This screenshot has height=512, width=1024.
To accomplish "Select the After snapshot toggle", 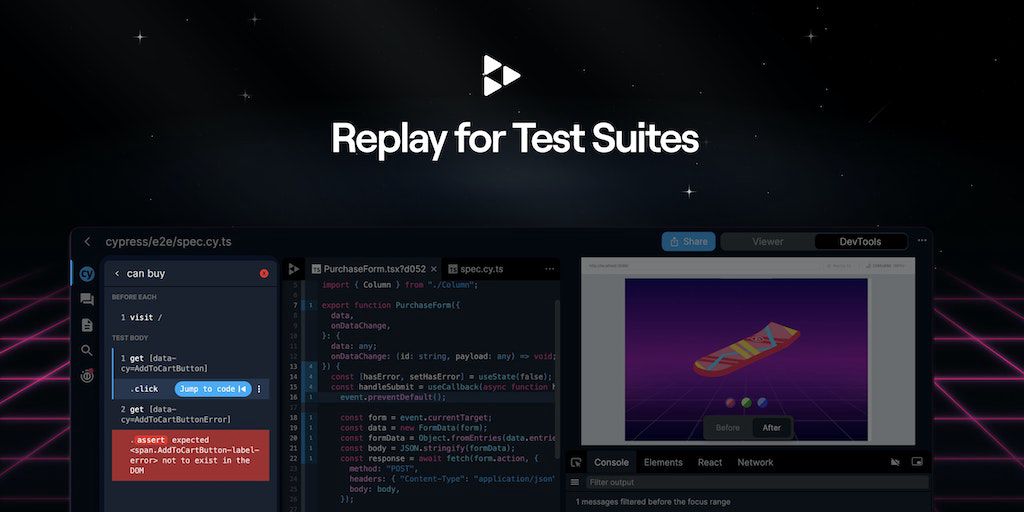I will coord(771,428).
